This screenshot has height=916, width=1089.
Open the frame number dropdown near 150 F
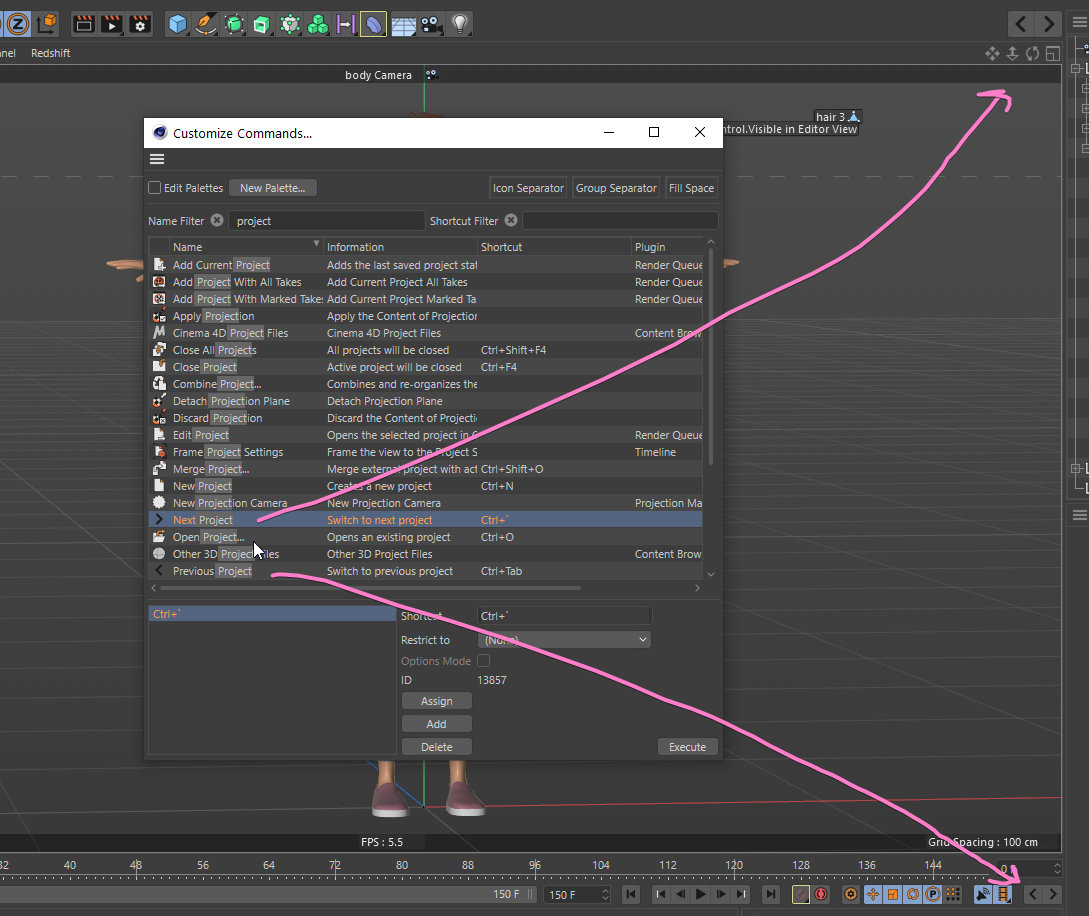(x=605, y=895)
